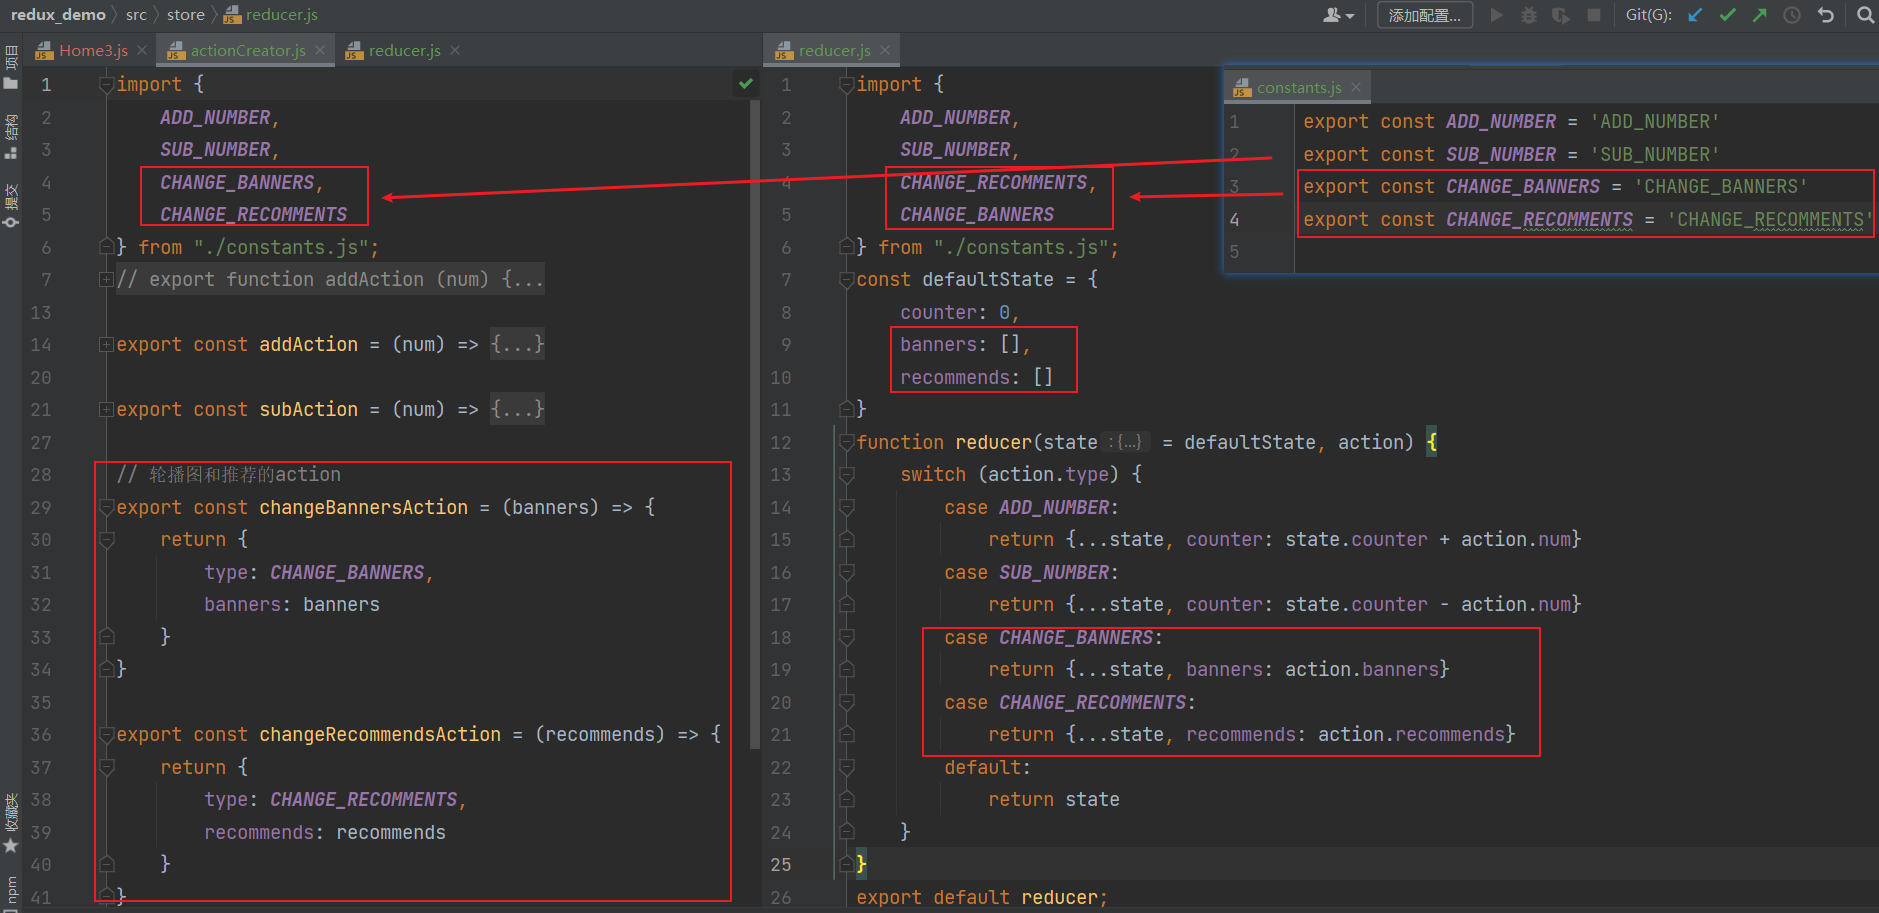Click redux_demo breadcrumb

pyautogui.click(x=58, y=15)
